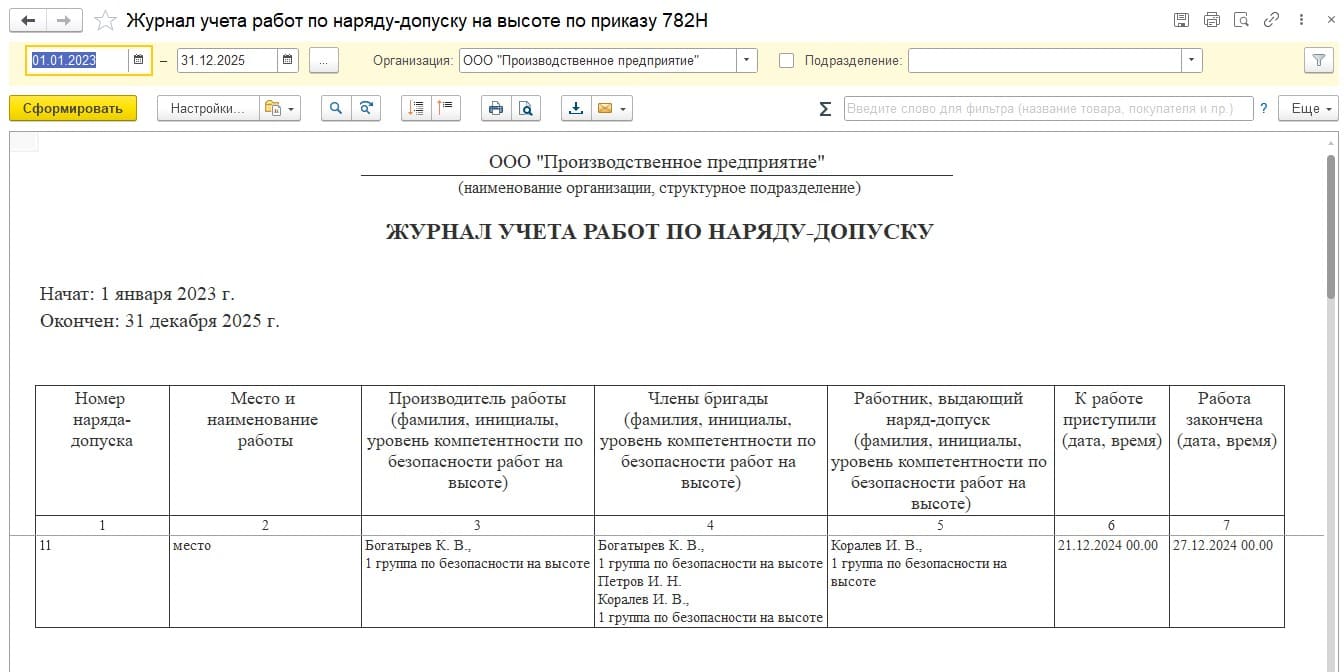Expand all report groups
The height and width of the screenshot is (672, 1344).
point(416,109)
